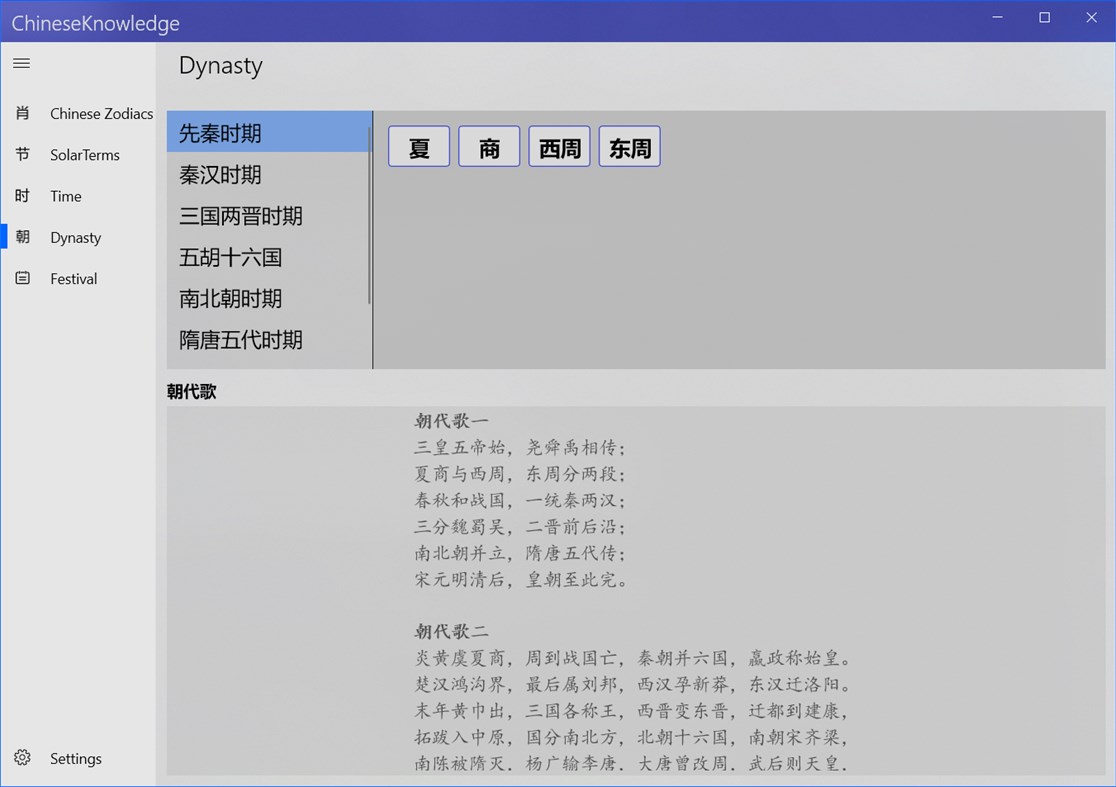The height and width of the screenshot is (787, 1116).
Task: Select the 时 Time icon in sidebar
Action: tap(22, 196)
